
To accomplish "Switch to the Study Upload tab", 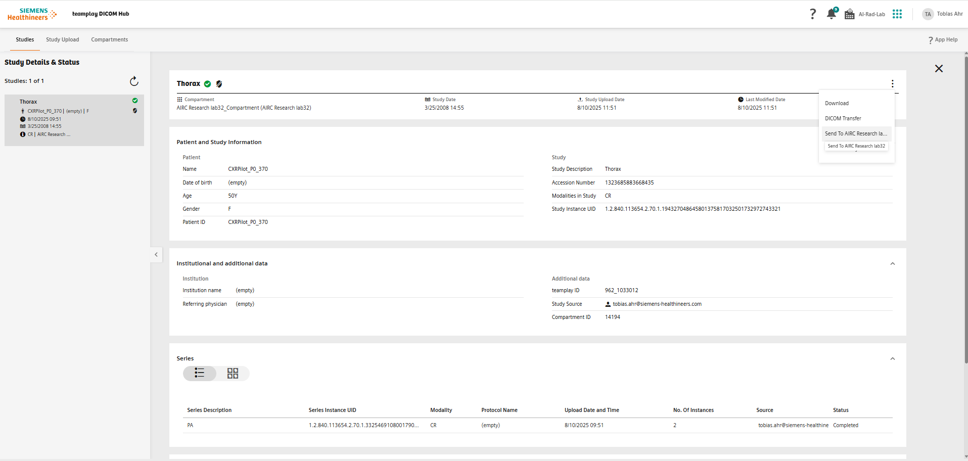I will [62, 40].
